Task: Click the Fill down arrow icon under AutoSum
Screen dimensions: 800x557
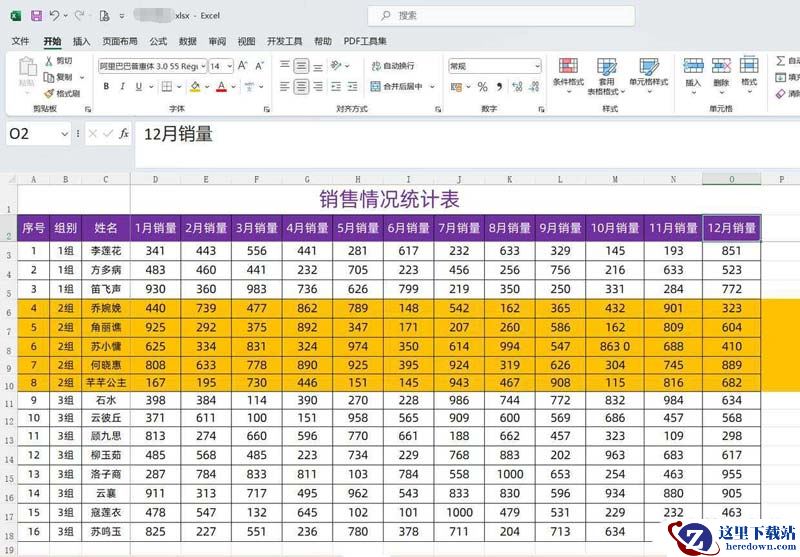Action: coord(780,78)
